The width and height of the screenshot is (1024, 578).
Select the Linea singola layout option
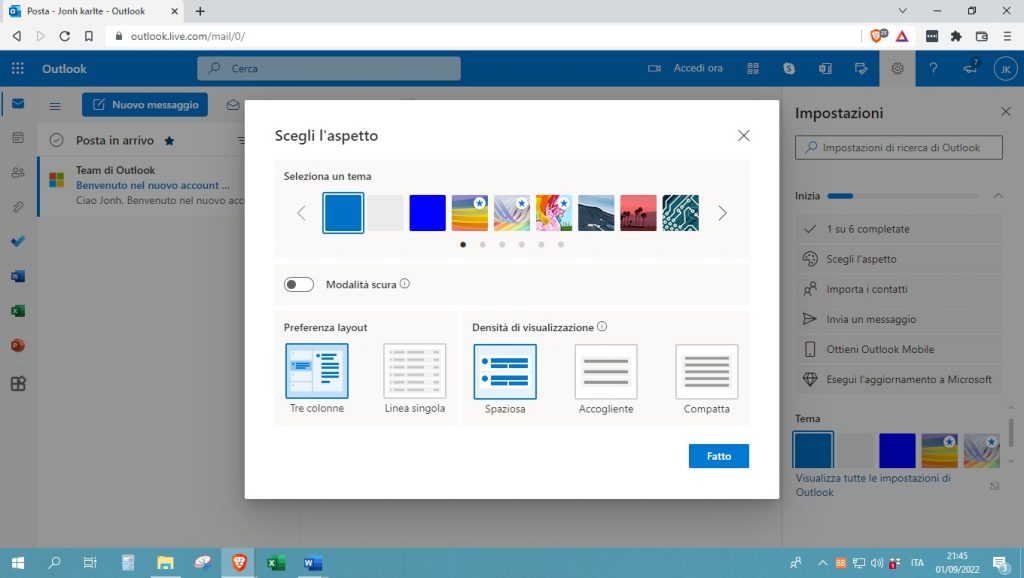[414, 372]
